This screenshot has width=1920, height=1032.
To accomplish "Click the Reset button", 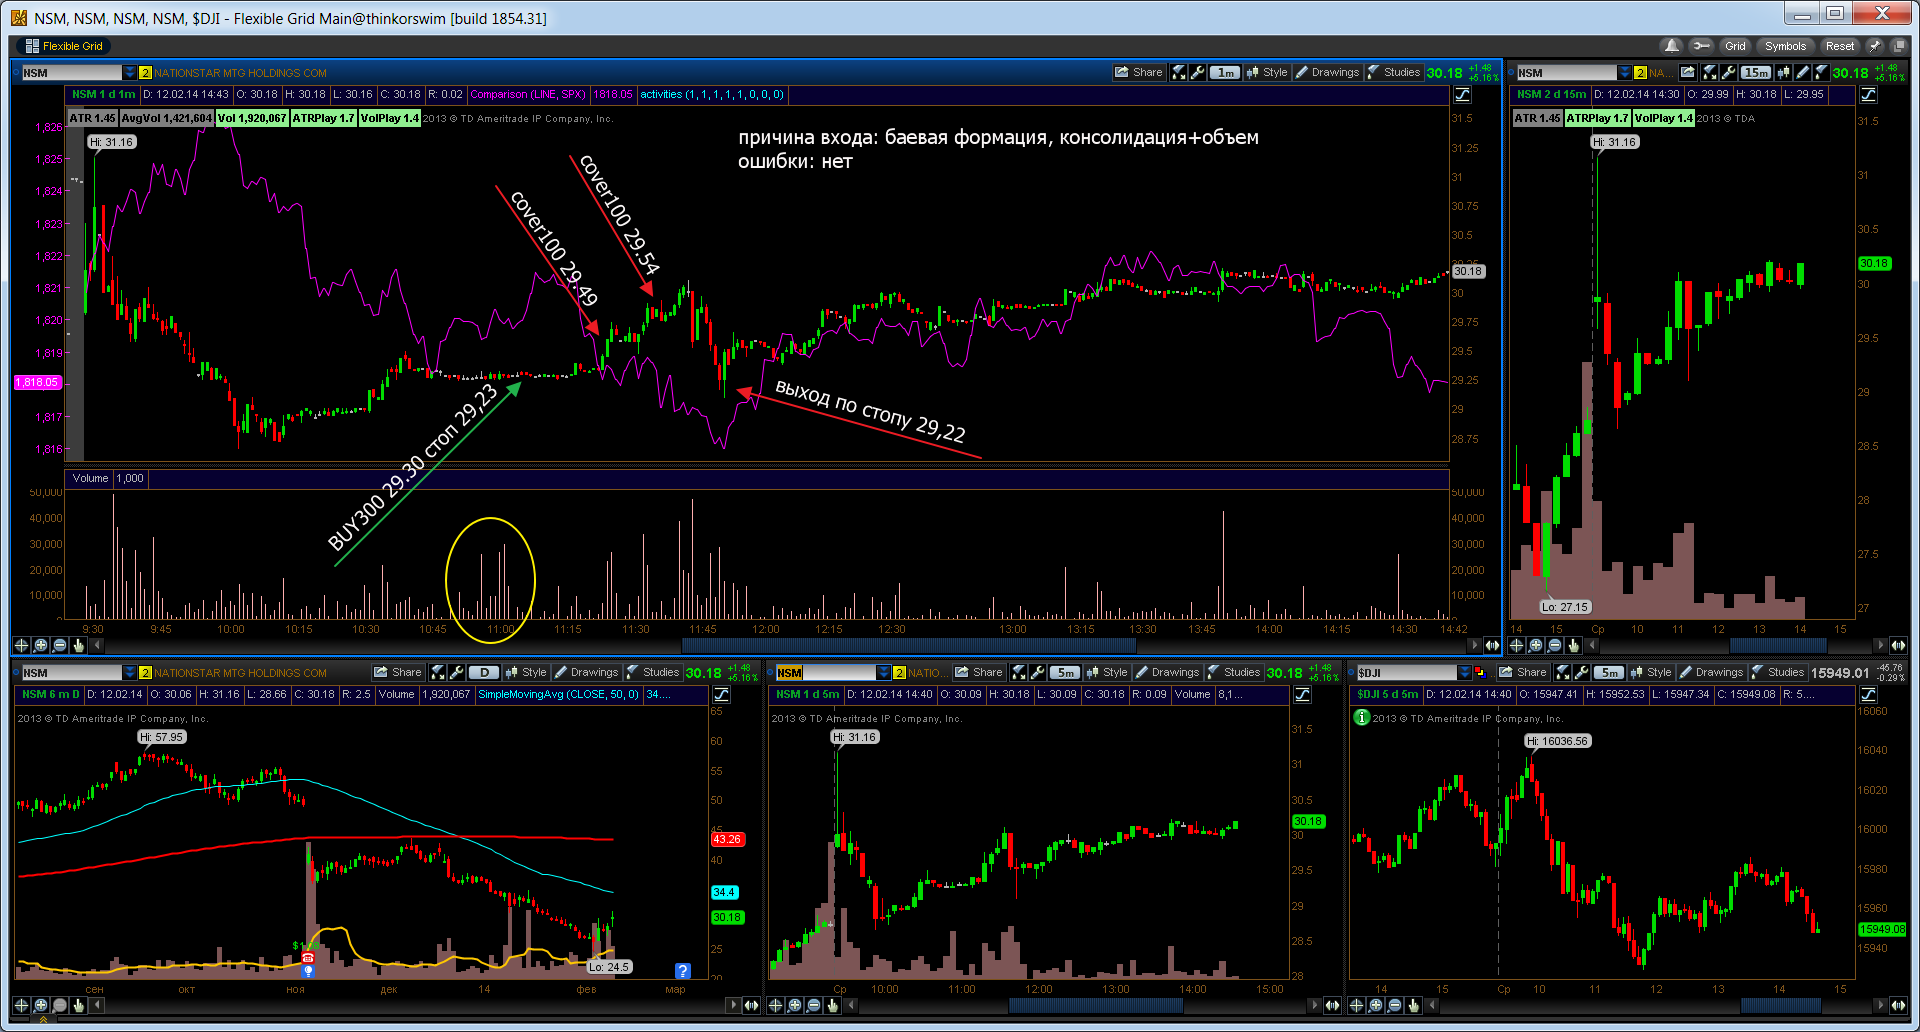I will 1839,46.
